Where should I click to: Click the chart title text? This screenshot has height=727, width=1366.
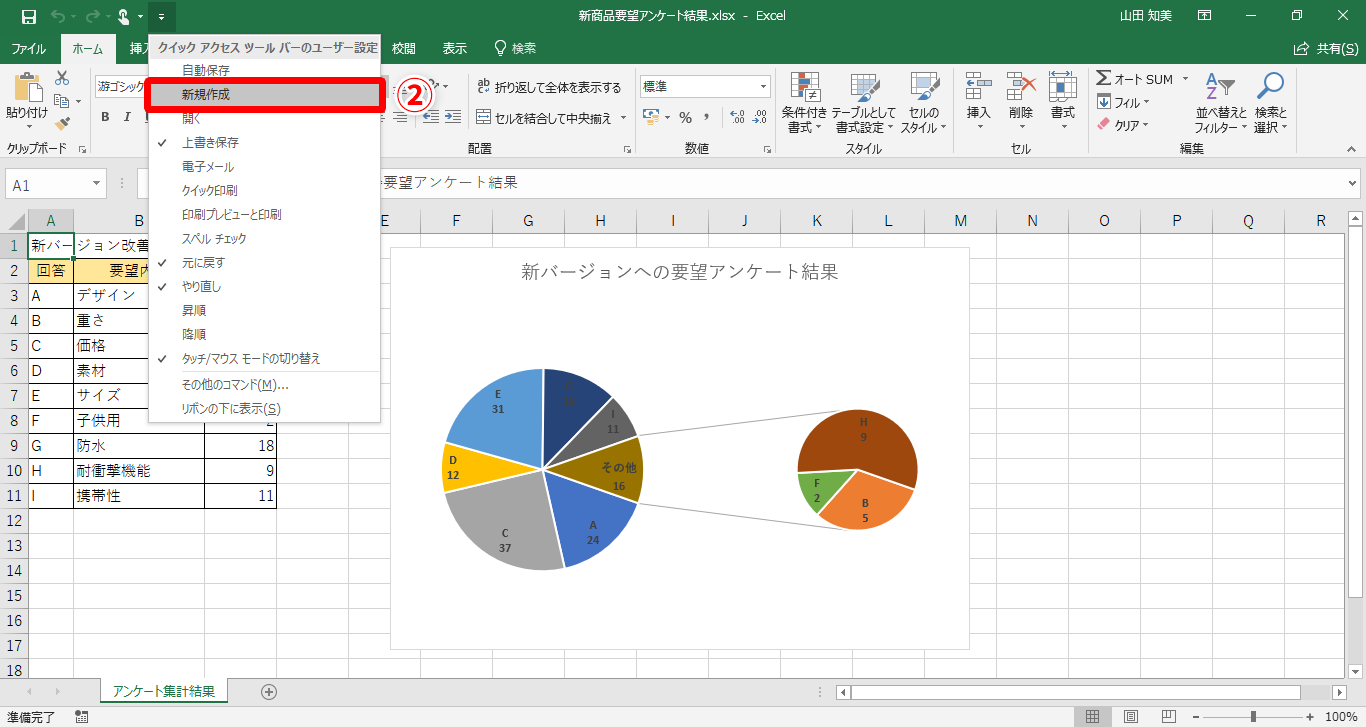pos(680,271)
